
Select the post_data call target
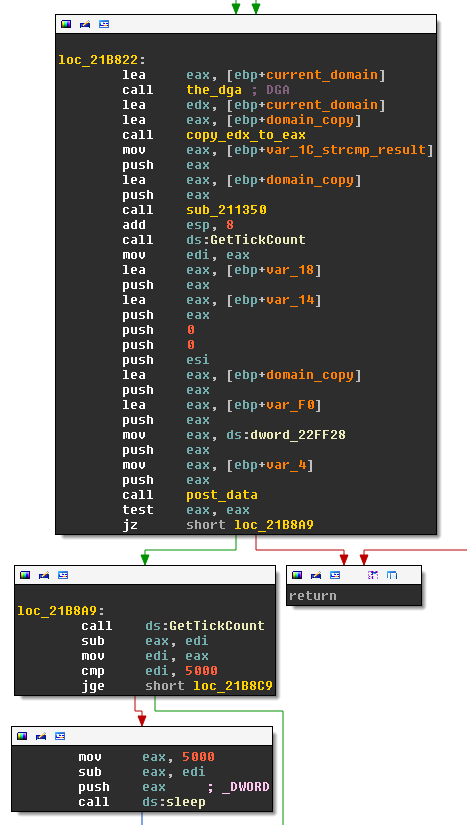click(x=222, y=495)
